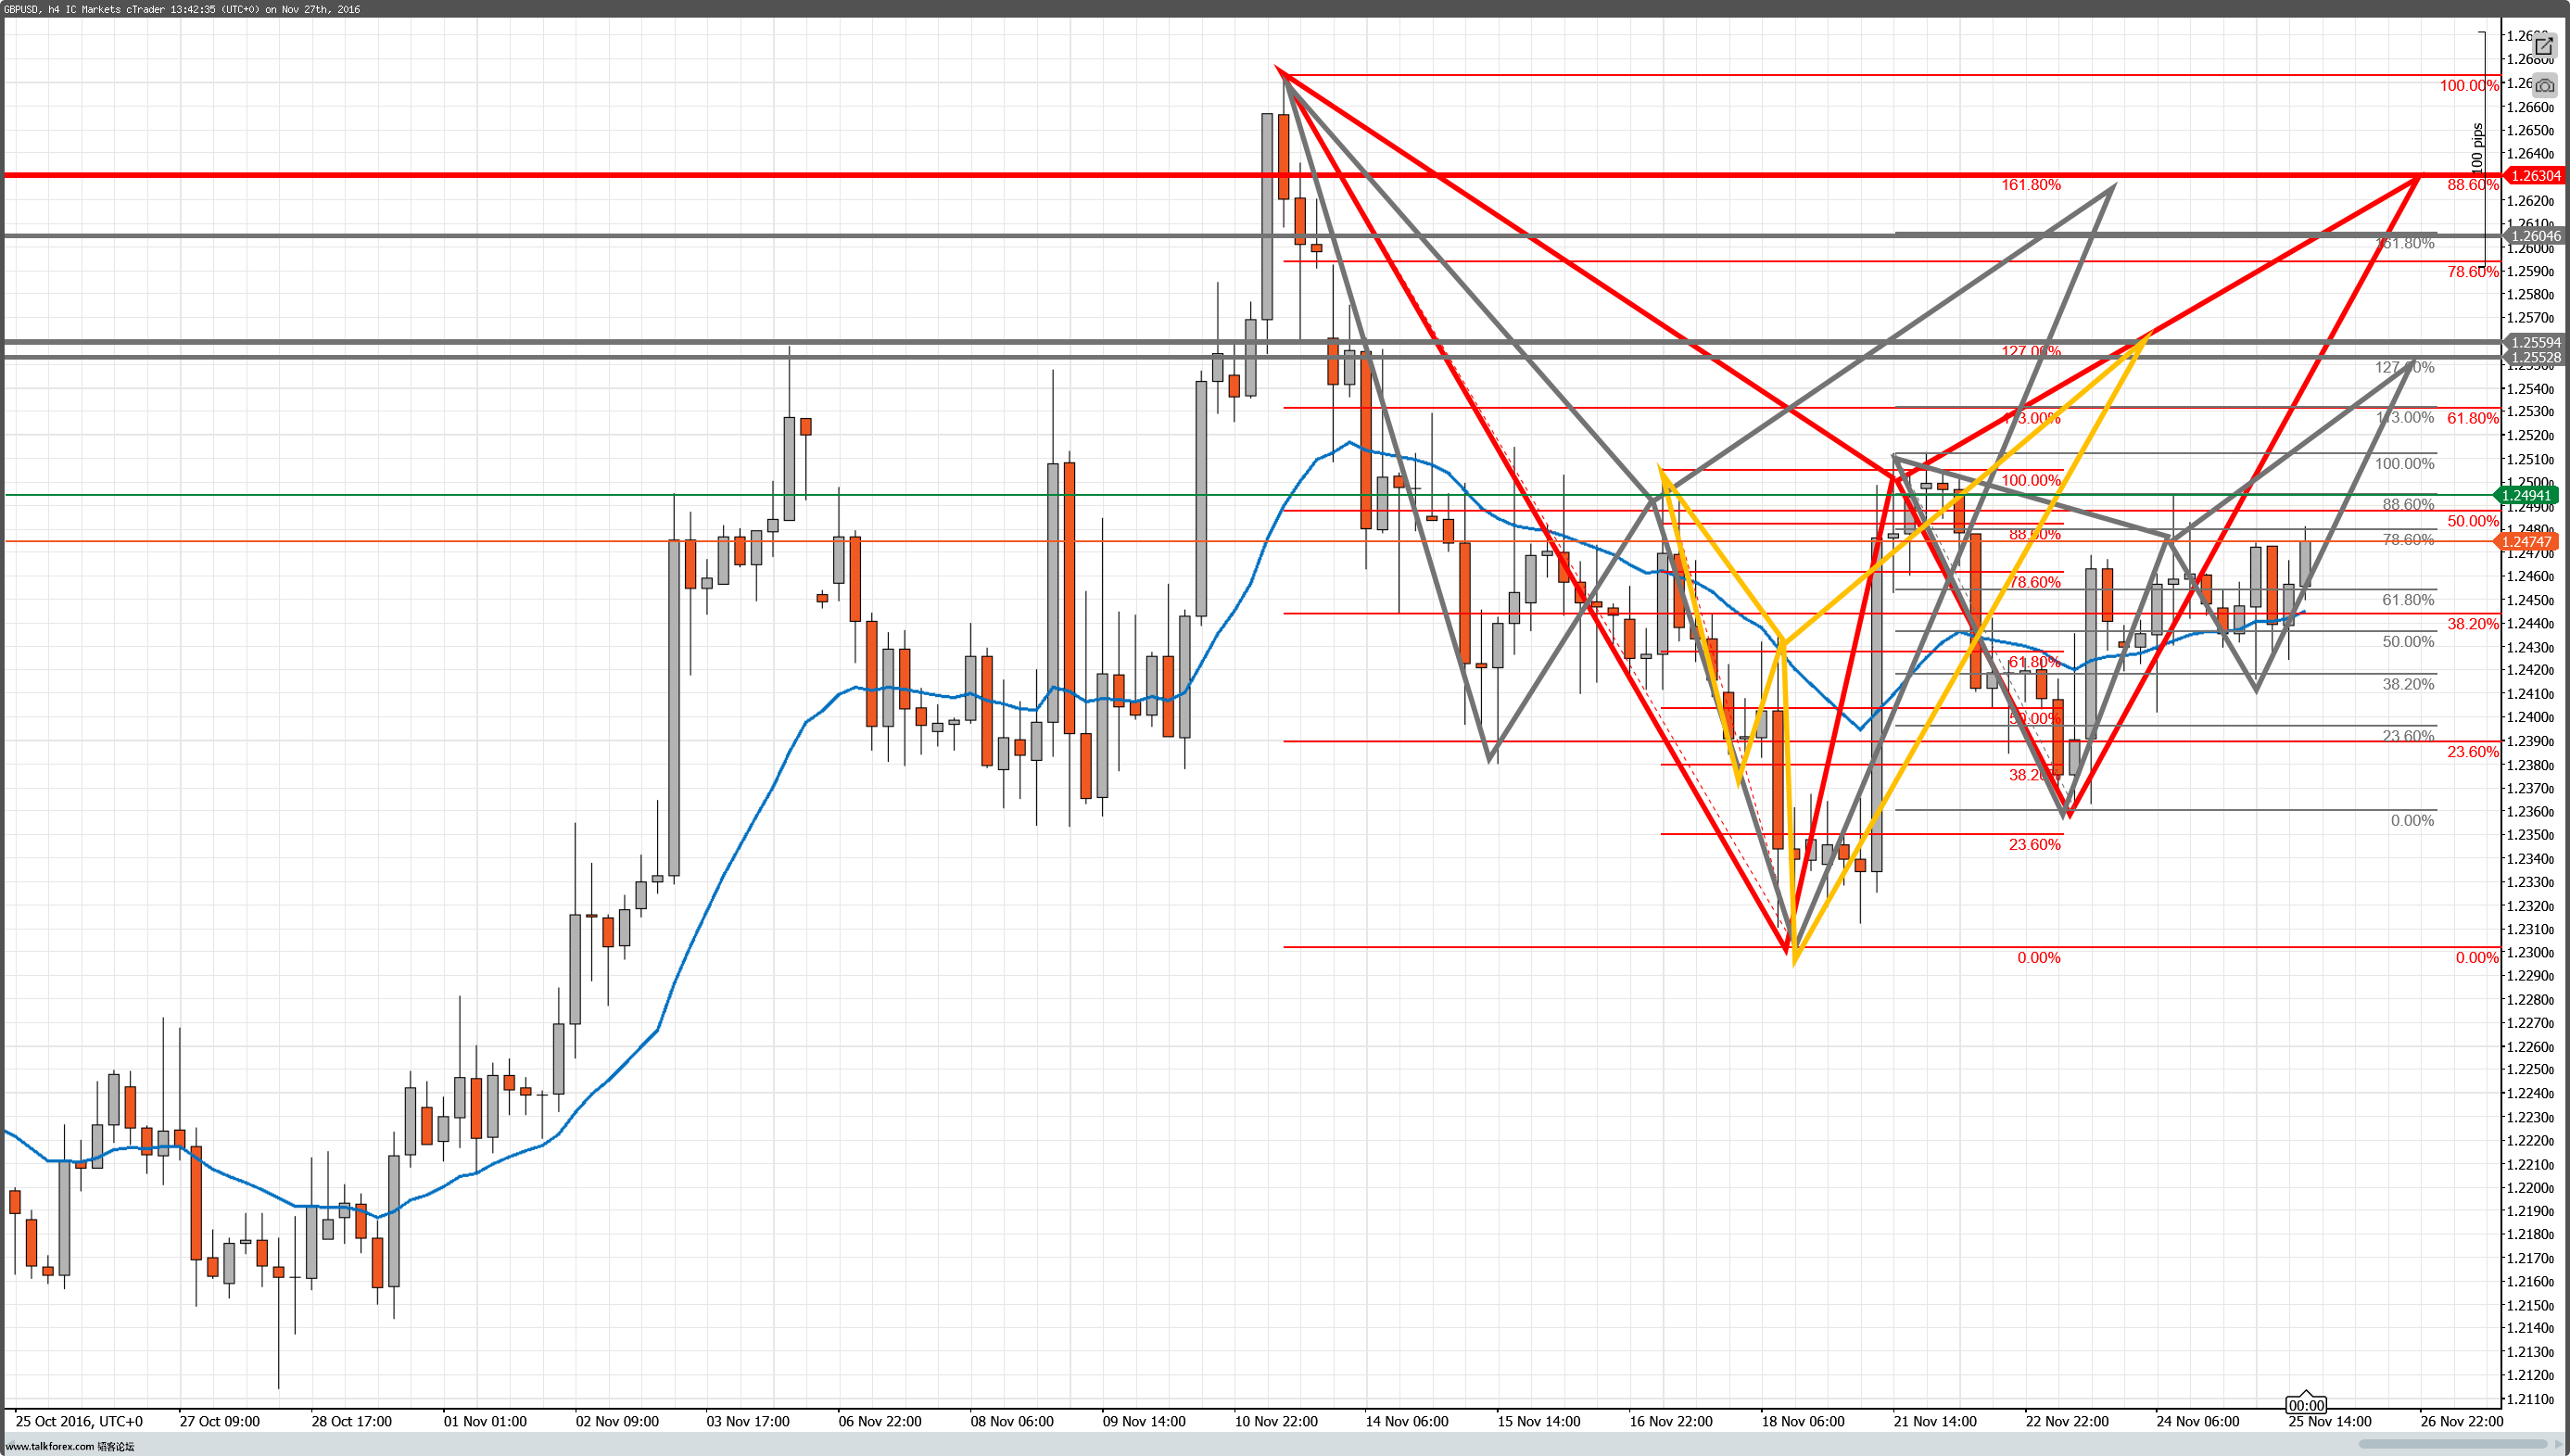The width and height of the screenshot is (2570, 1456).
Task: Select the grey 1.26046 price tag
Action: pos(2535,236)
